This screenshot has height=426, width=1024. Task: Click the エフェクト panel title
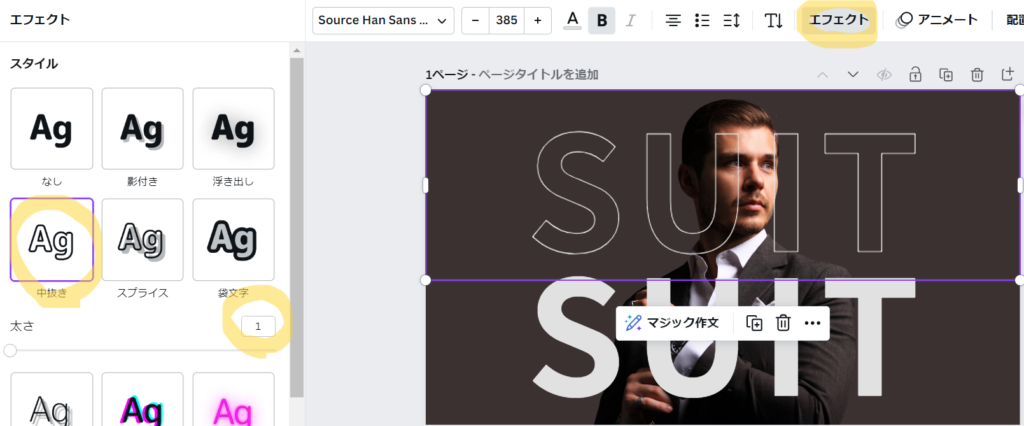tap(39, 19)
